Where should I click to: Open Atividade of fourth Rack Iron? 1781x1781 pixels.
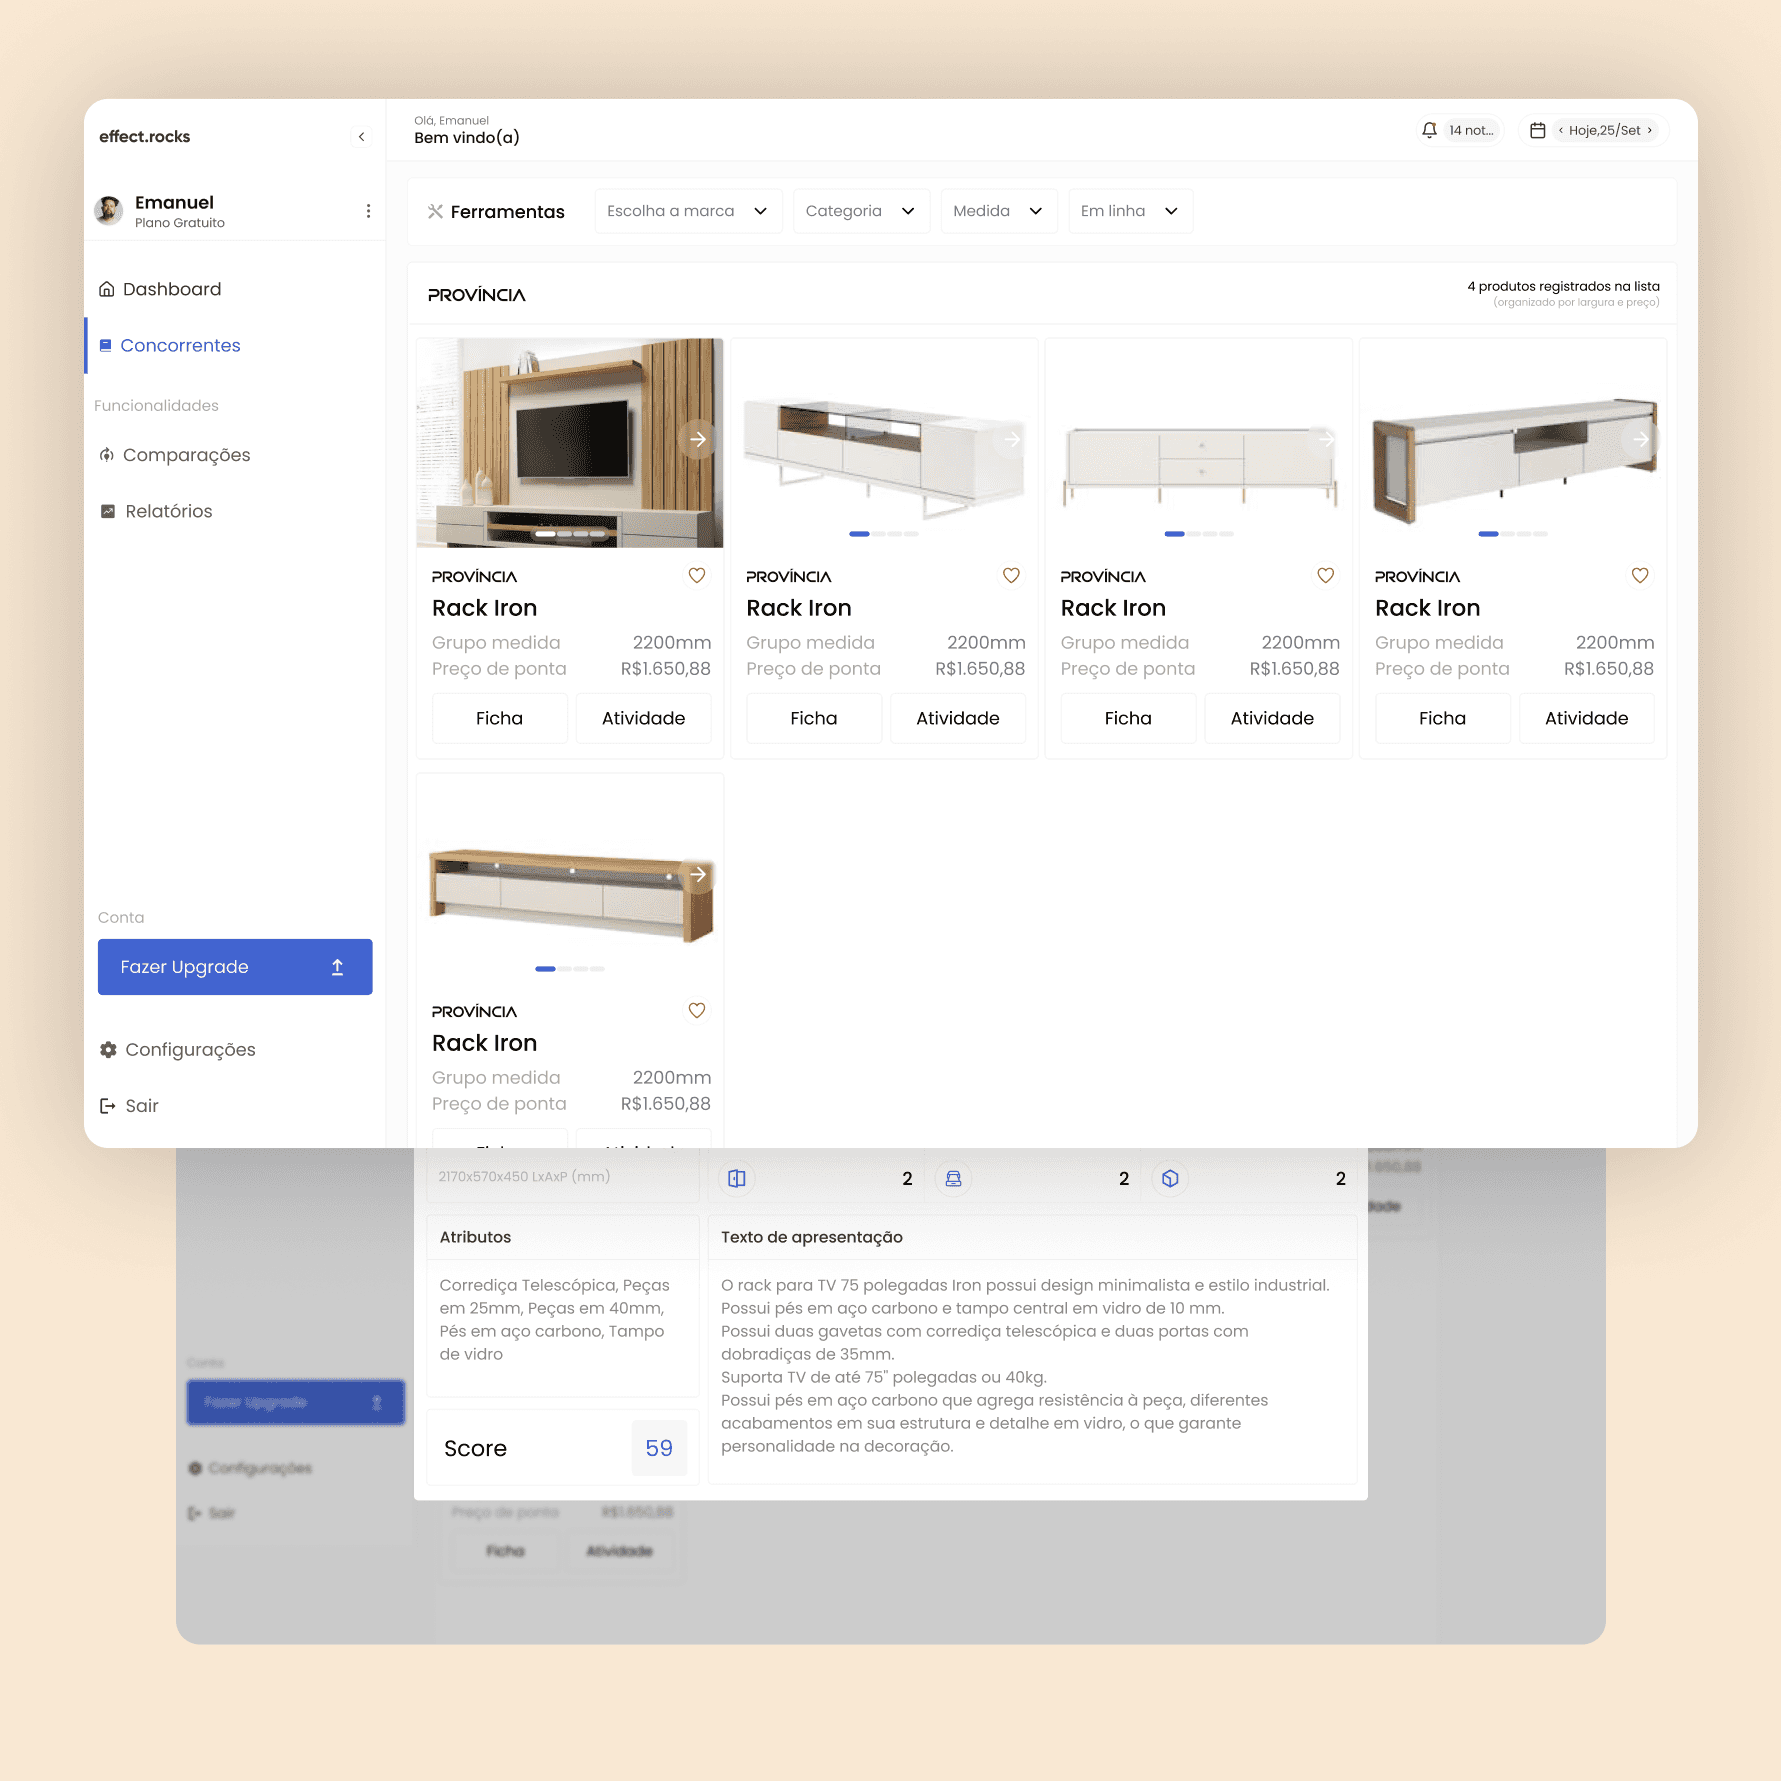pos(1587,718)
